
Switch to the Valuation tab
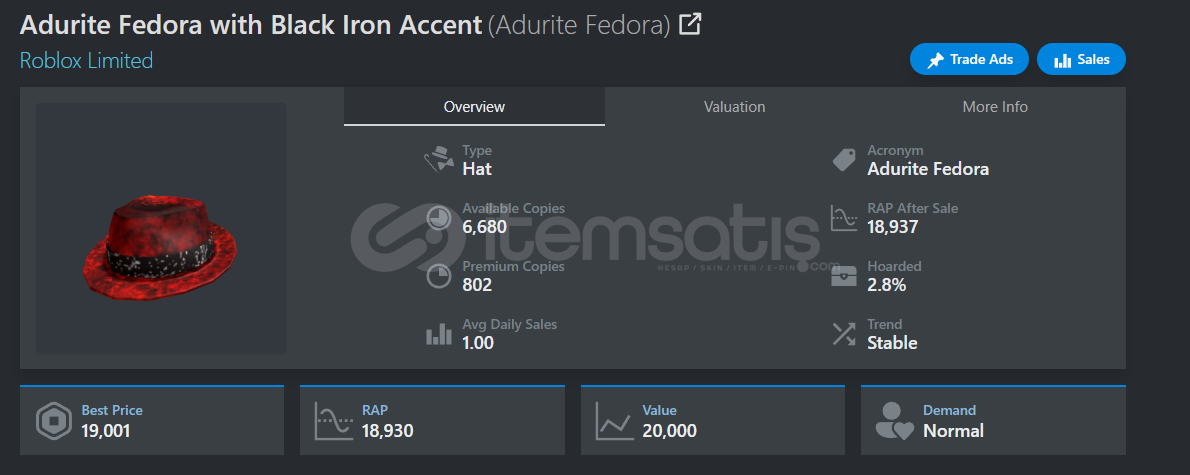tap(734, 107)
